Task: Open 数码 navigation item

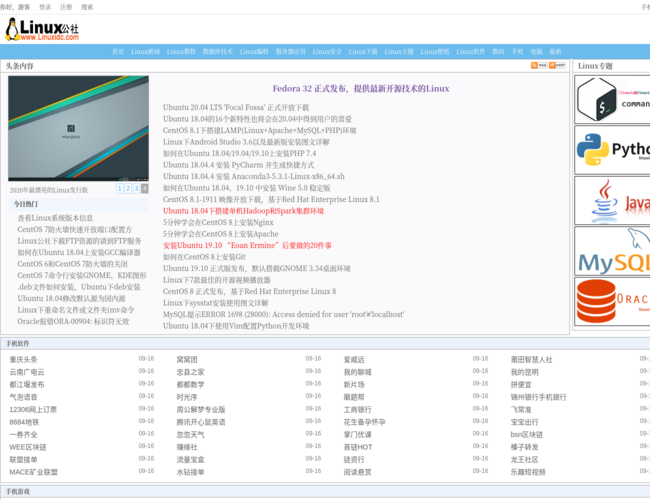Action: [498, 52]
